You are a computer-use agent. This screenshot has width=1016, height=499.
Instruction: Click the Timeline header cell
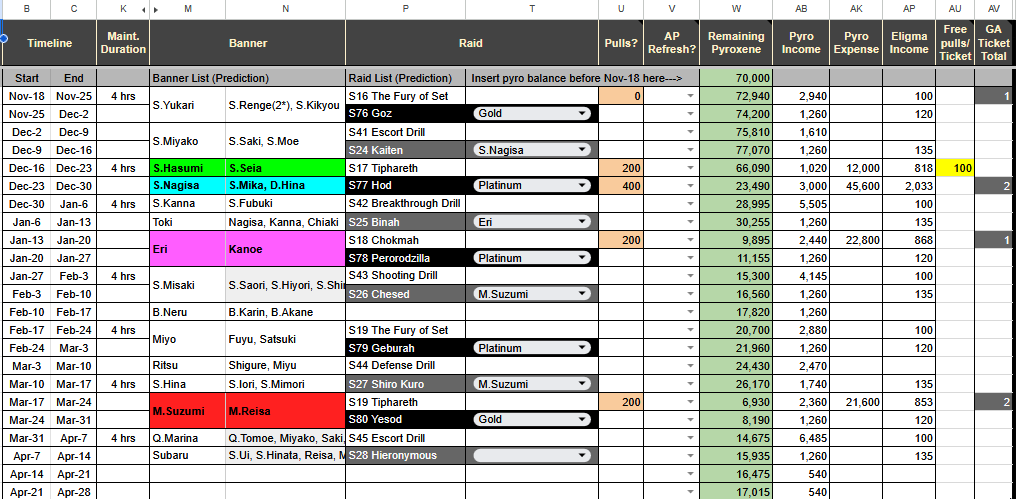50,43
